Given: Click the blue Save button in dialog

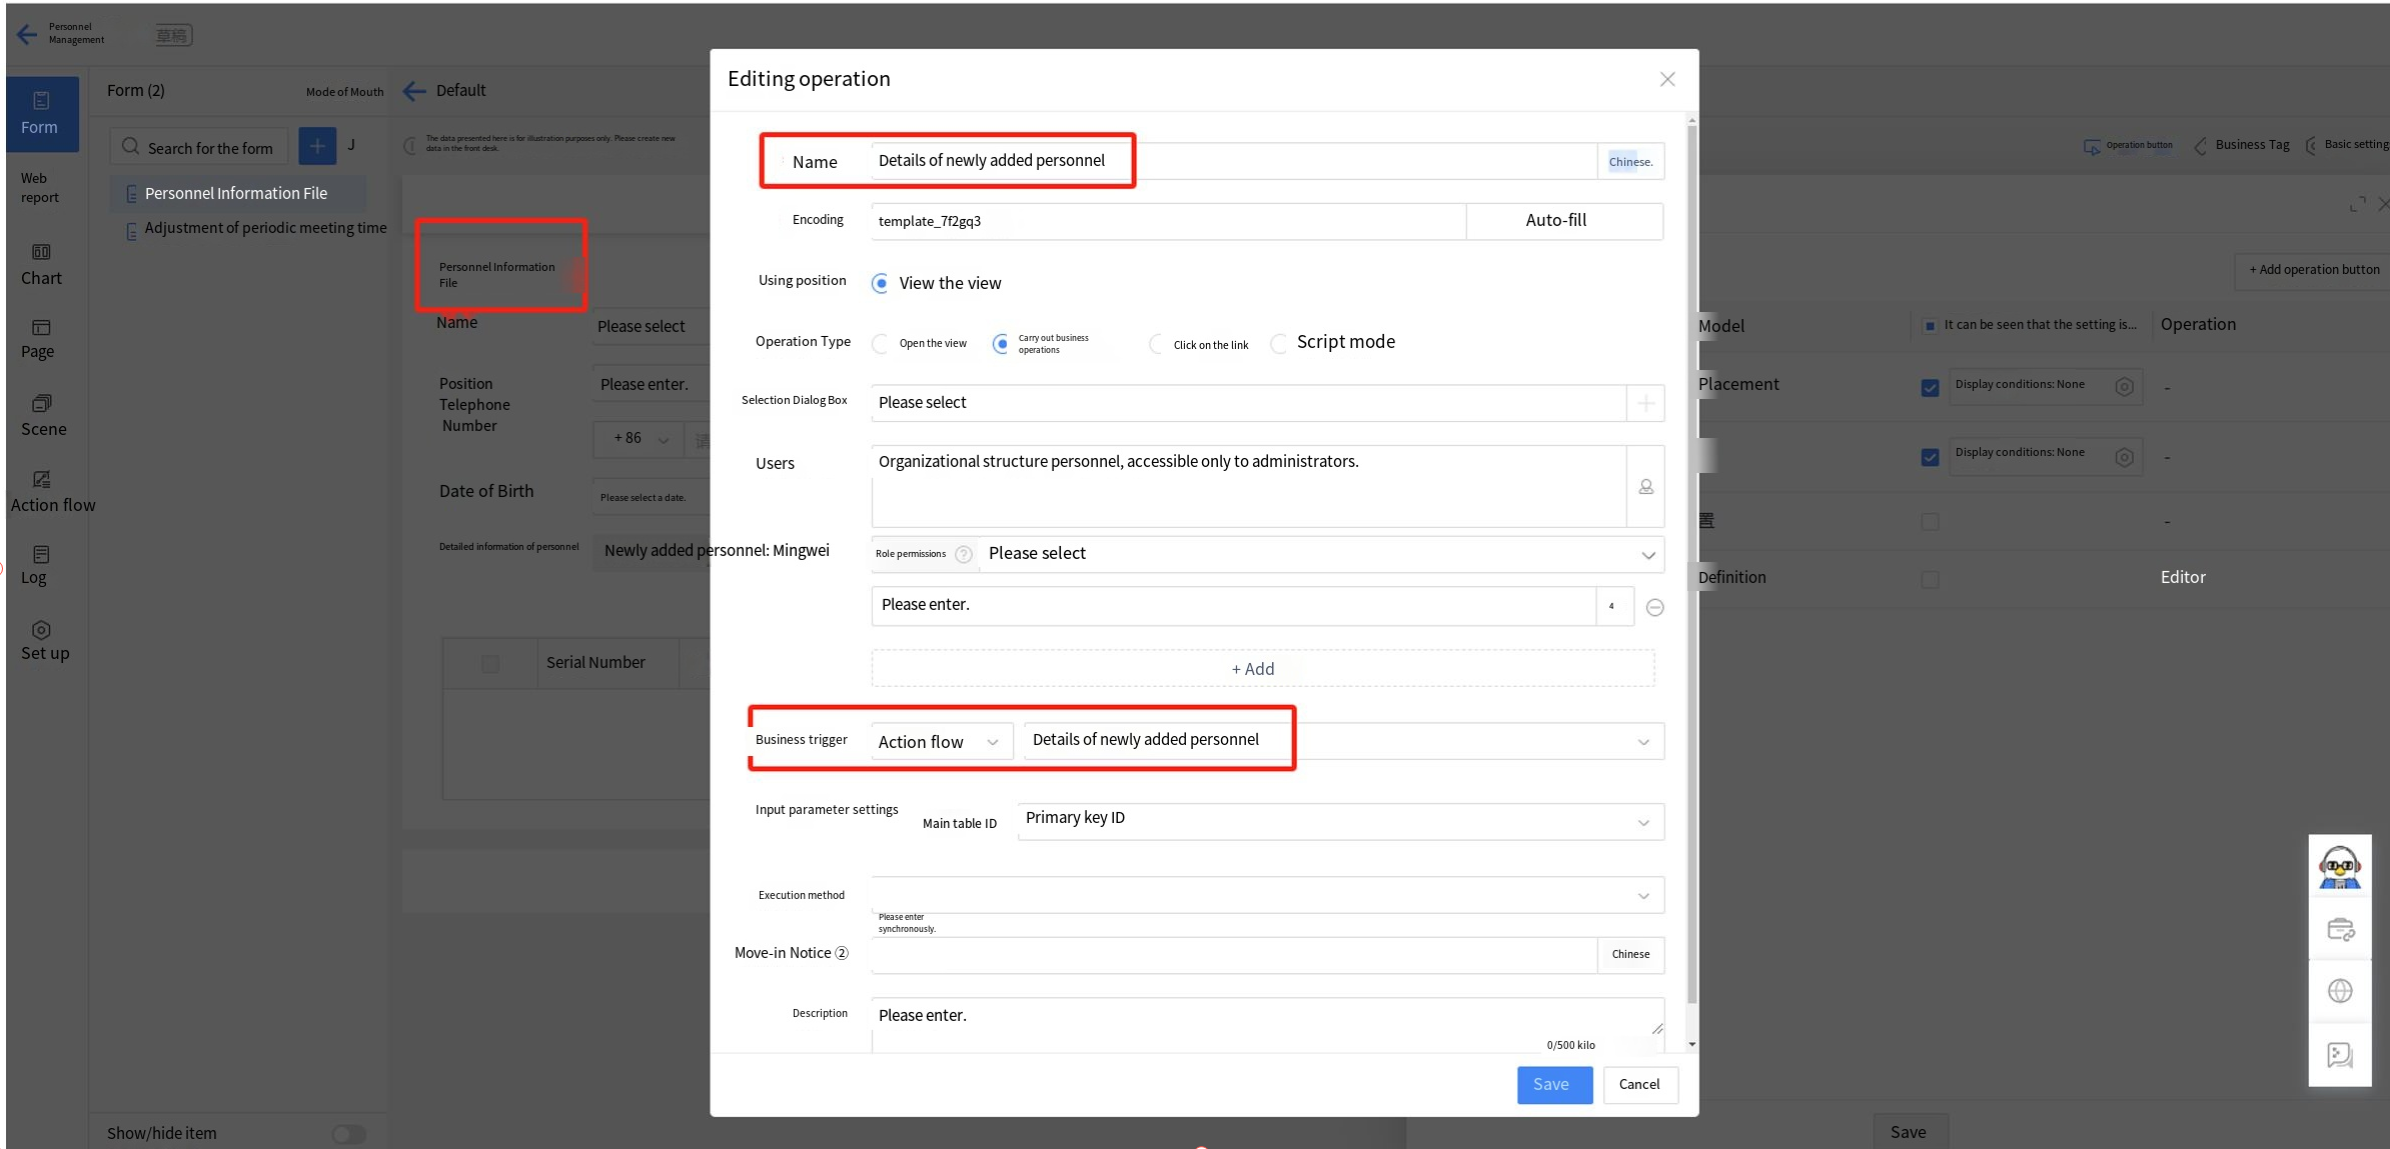Looking at the screenshot, I should coord(1552,1084).
